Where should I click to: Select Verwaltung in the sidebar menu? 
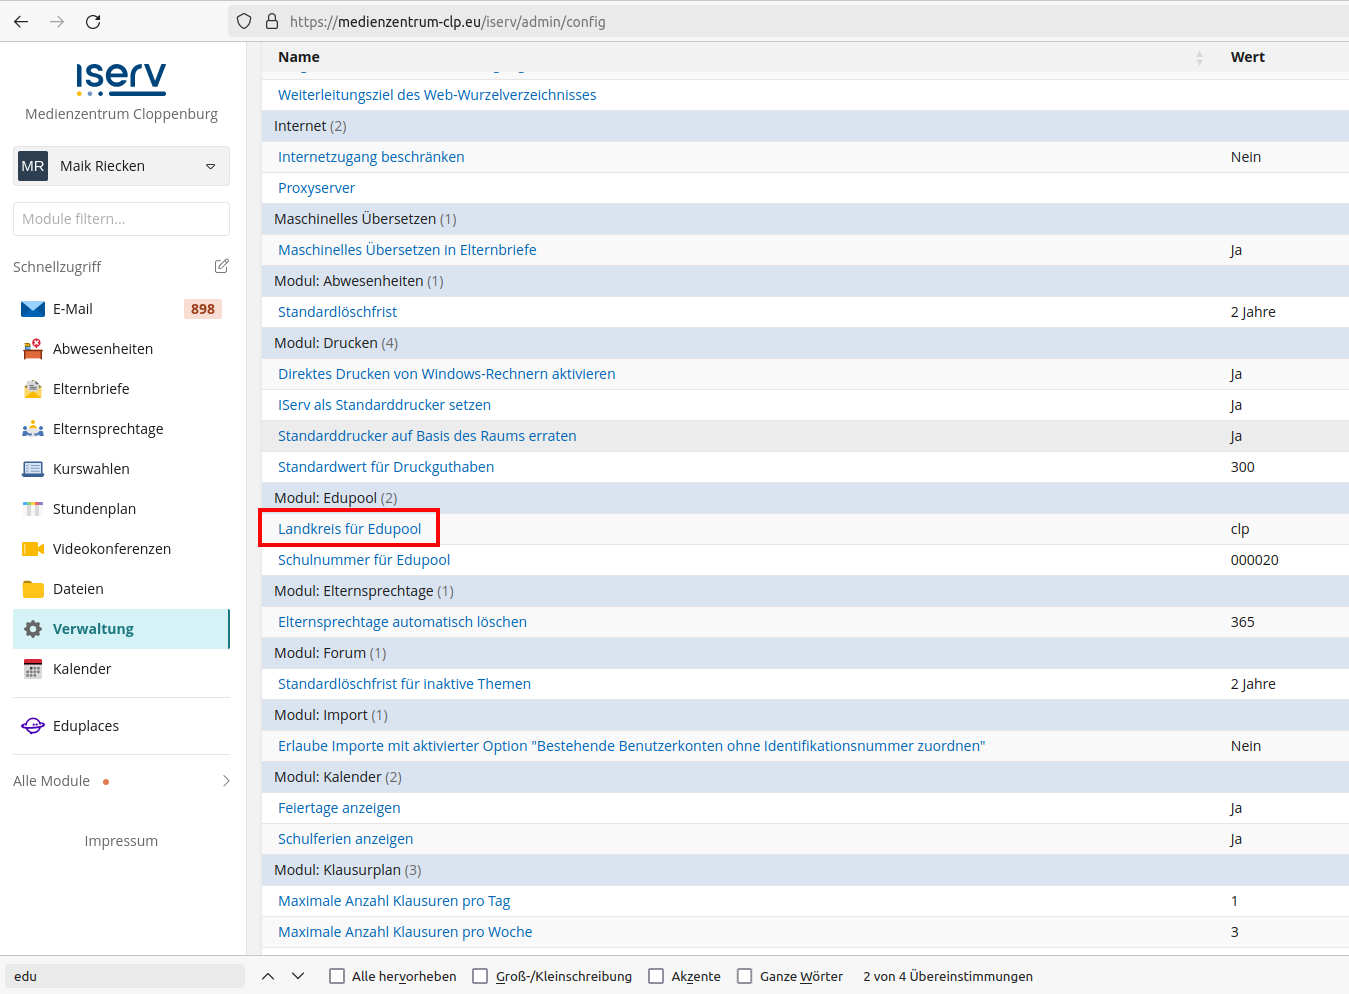[93, 629]
